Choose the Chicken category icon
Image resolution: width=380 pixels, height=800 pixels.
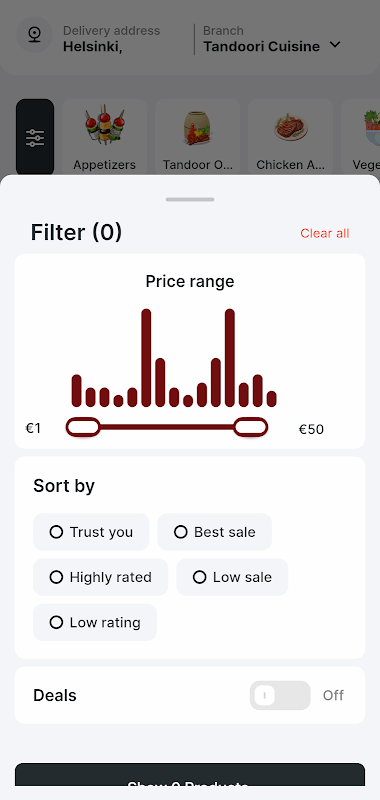[290, 128]
